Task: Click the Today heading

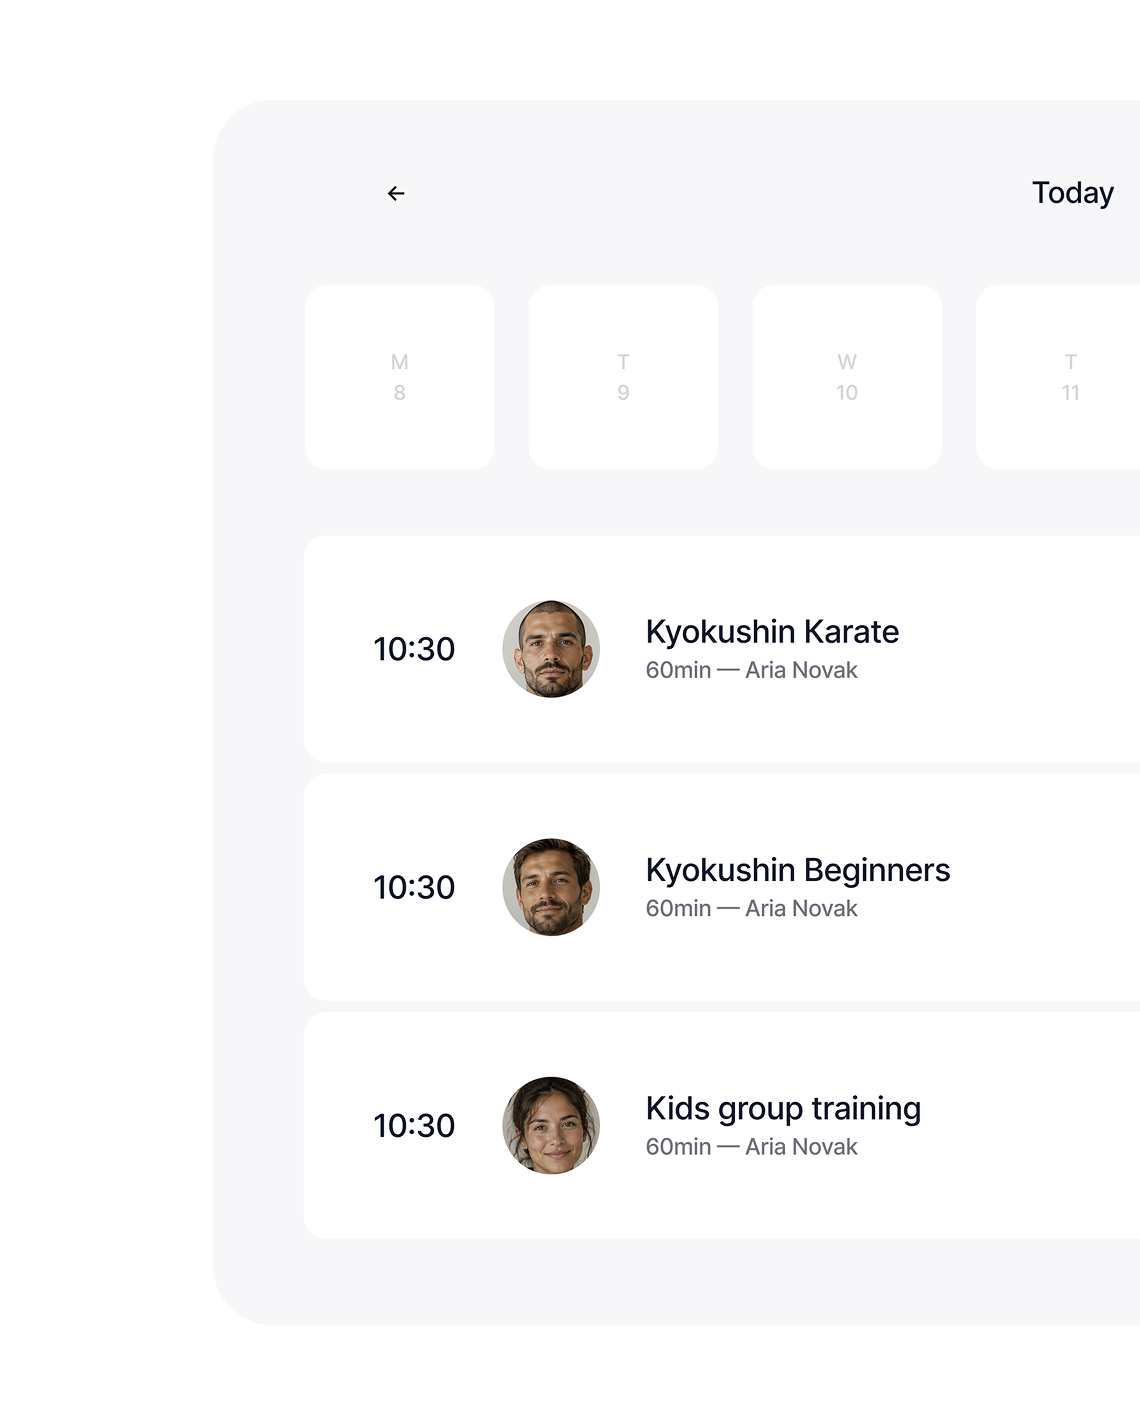Action: coord(1072,192)
